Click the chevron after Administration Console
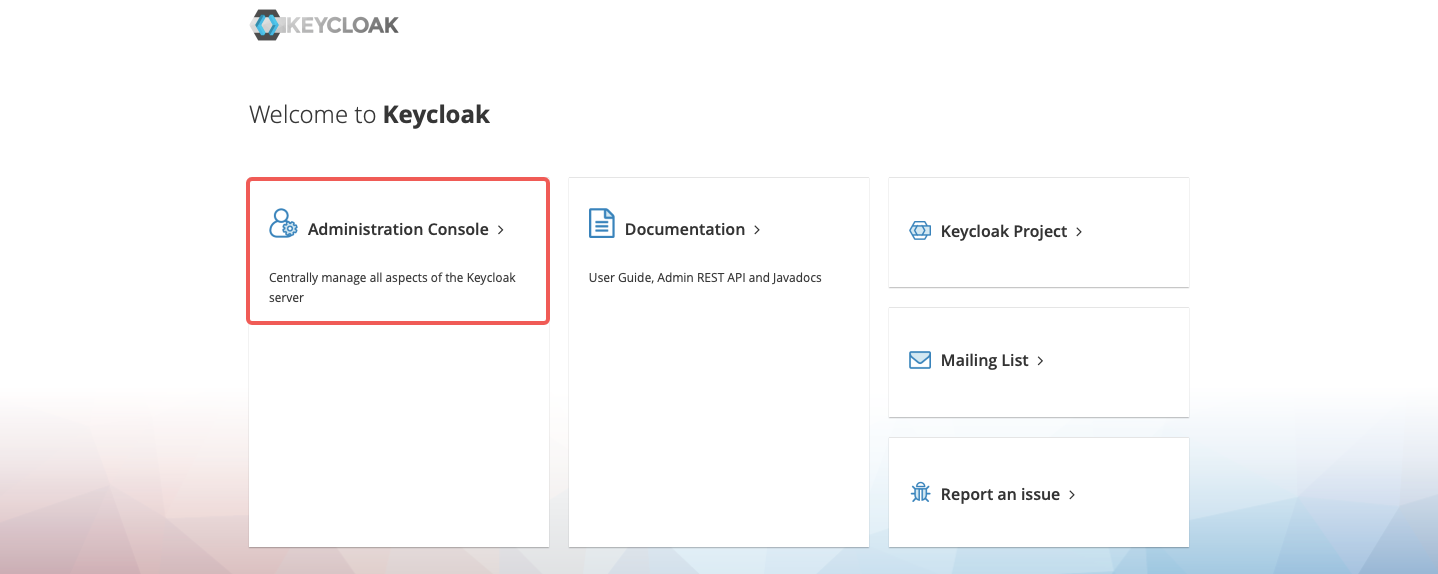This screenshot has width=1438, height=574. (x=501, y=230)
